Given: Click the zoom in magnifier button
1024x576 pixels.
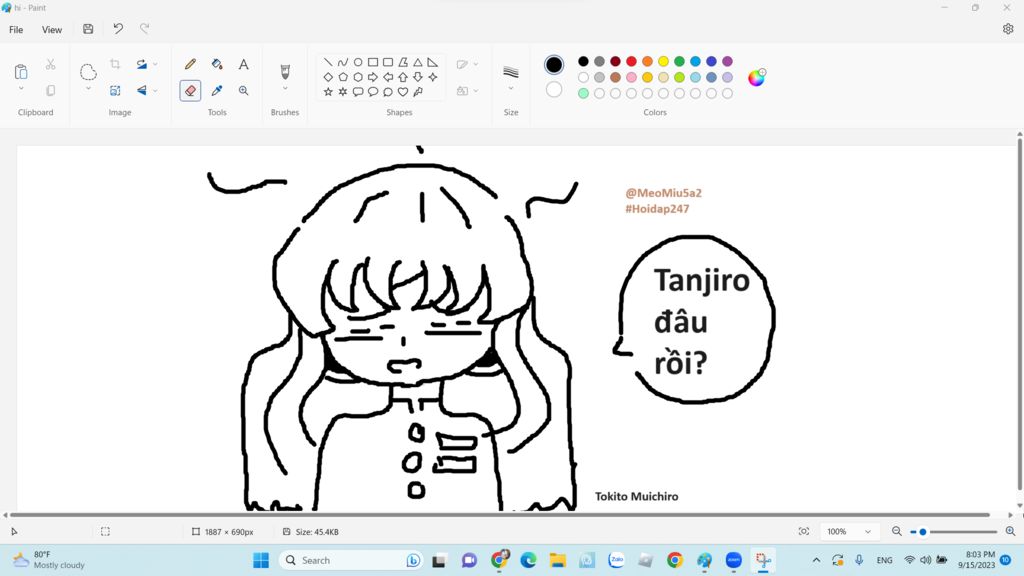Looking at the screenshot, I should pyautogui.click(x=1010, y=532).
